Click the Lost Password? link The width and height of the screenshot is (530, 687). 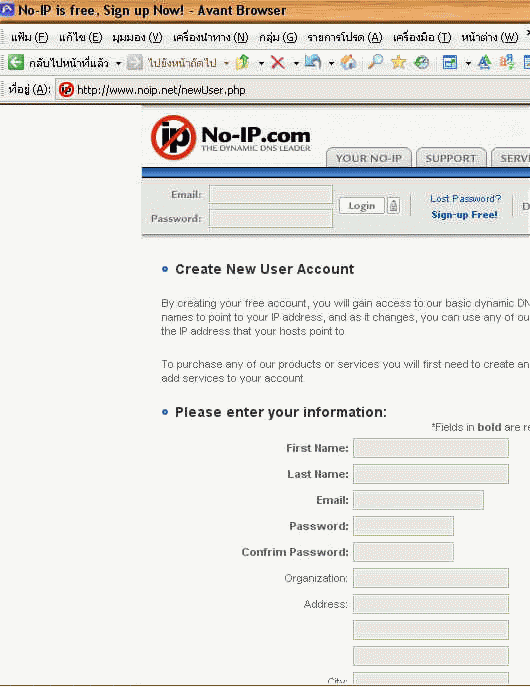[x=465, y=198]
